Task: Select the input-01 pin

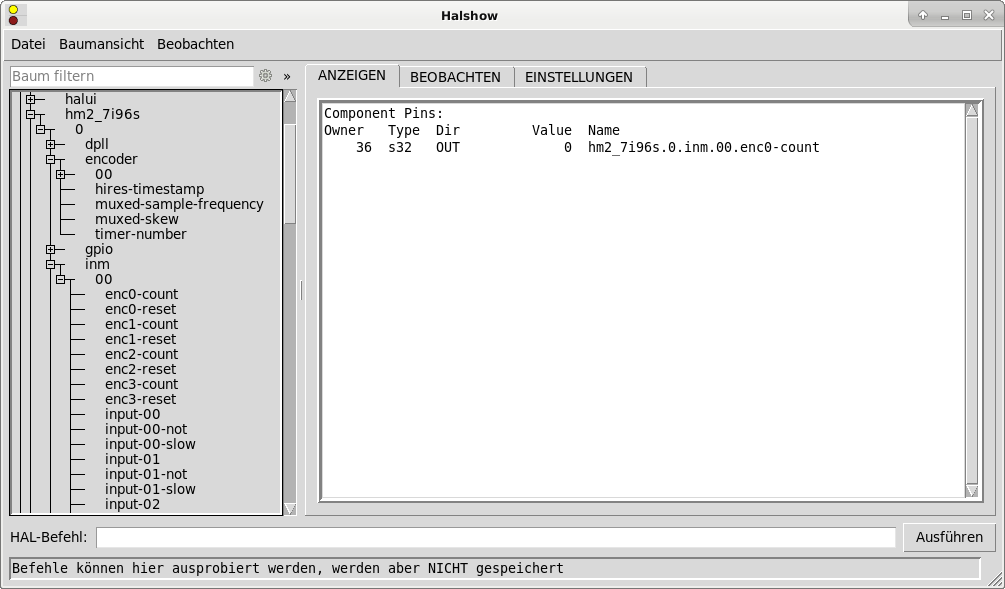Action: pyautogui.click(x=133, y=459)
